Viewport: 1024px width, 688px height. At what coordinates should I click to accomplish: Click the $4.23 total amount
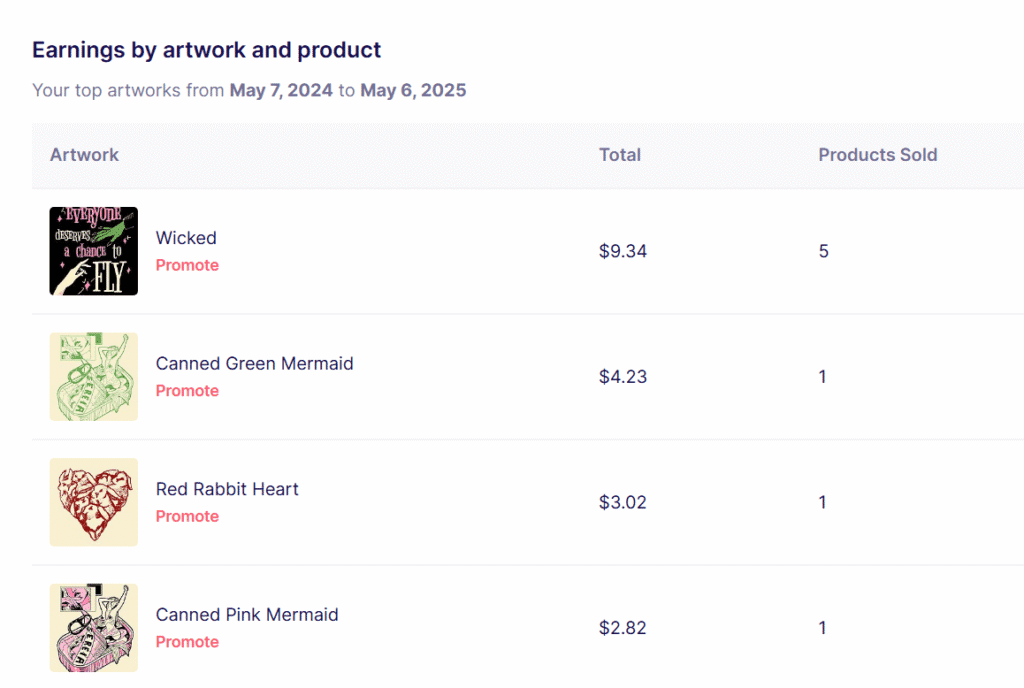point(622,377)
